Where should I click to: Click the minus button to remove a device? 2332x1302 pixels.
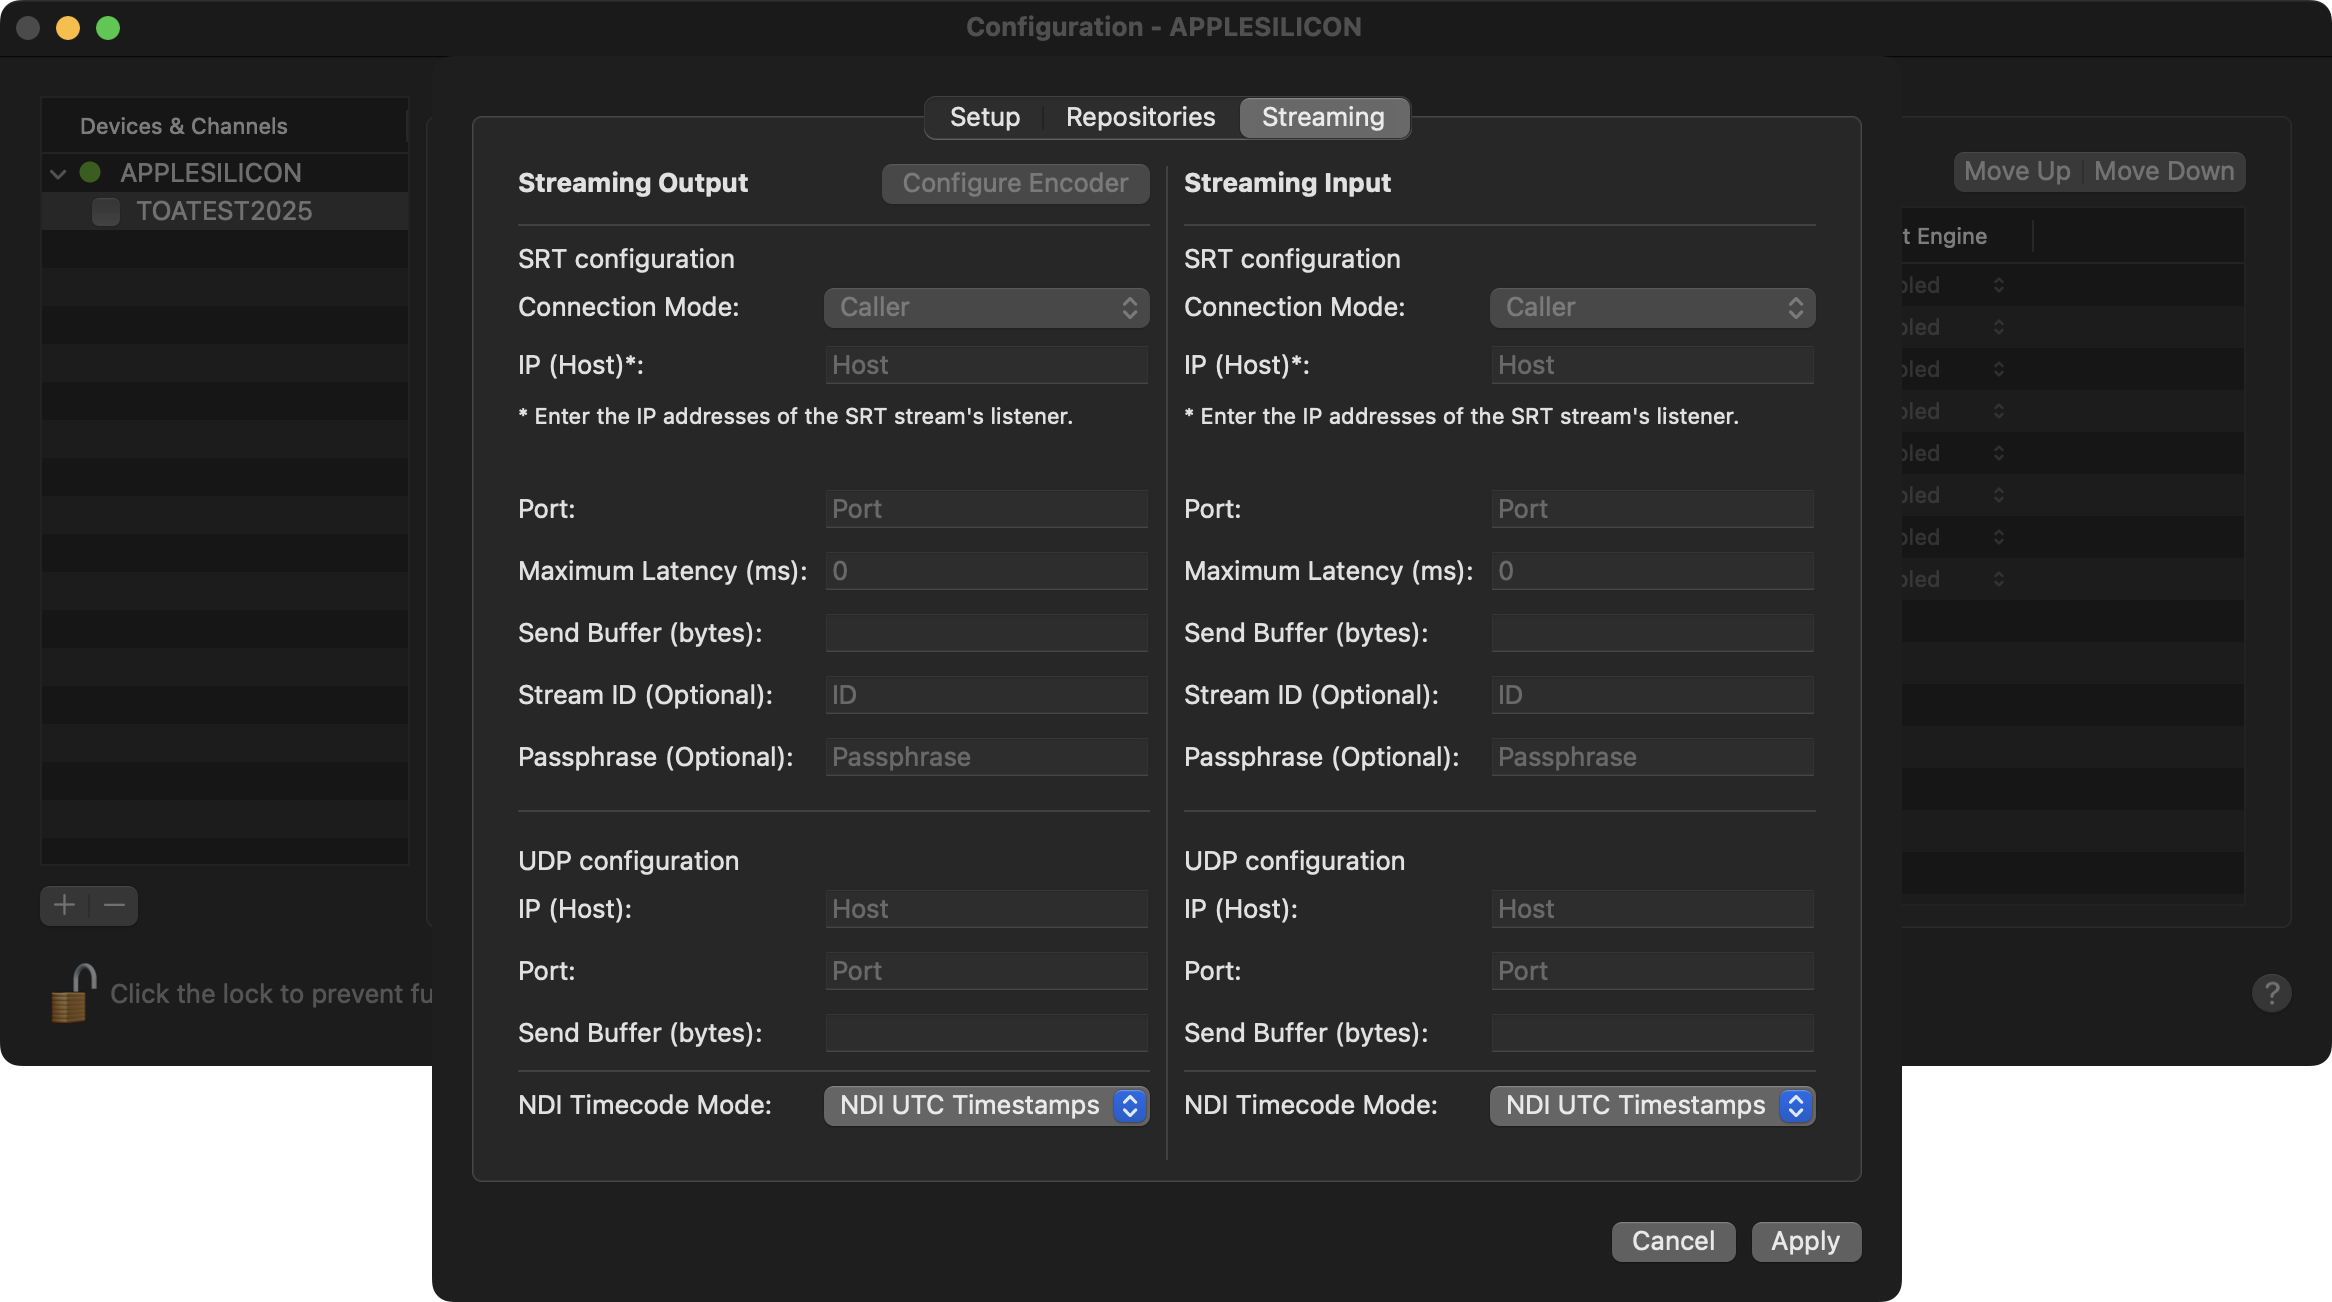(x=114, y=905)
